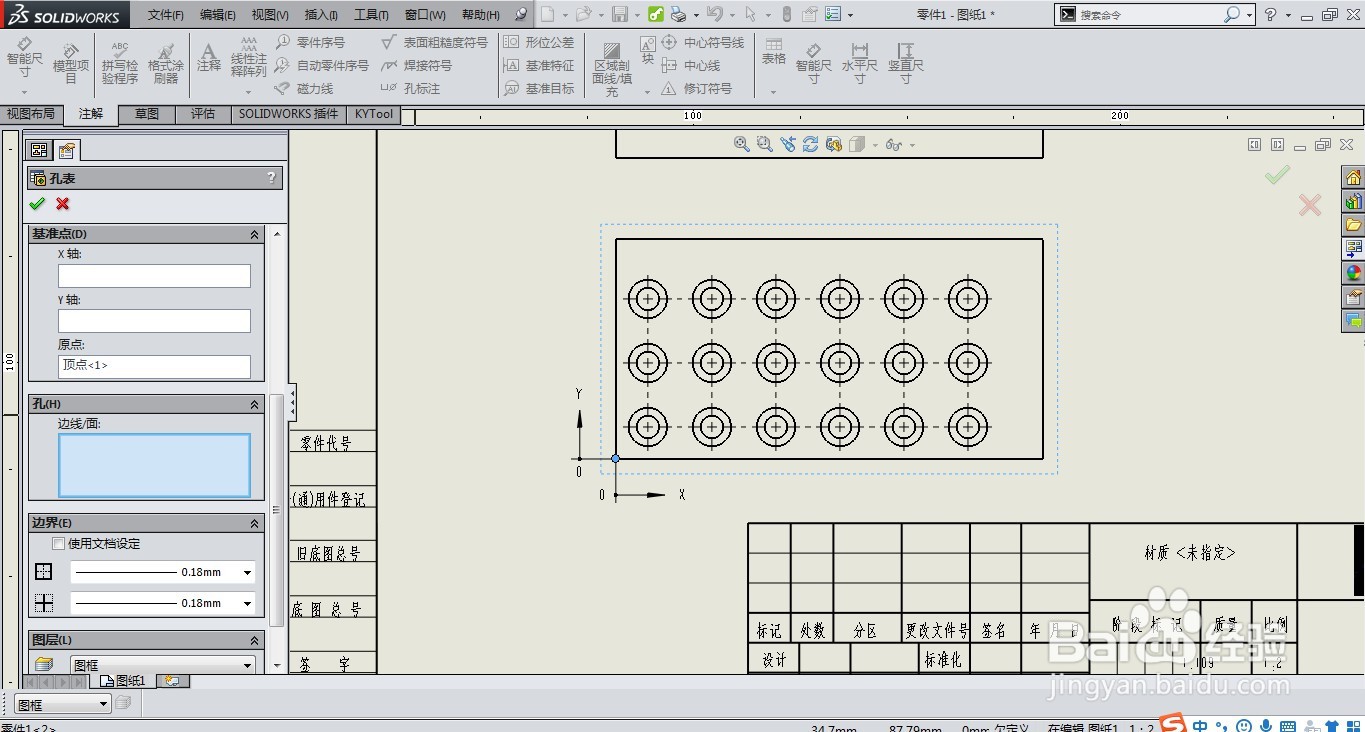Collapse the 孔(H) section
This screenshot has height=732, width=1365.
254,404
